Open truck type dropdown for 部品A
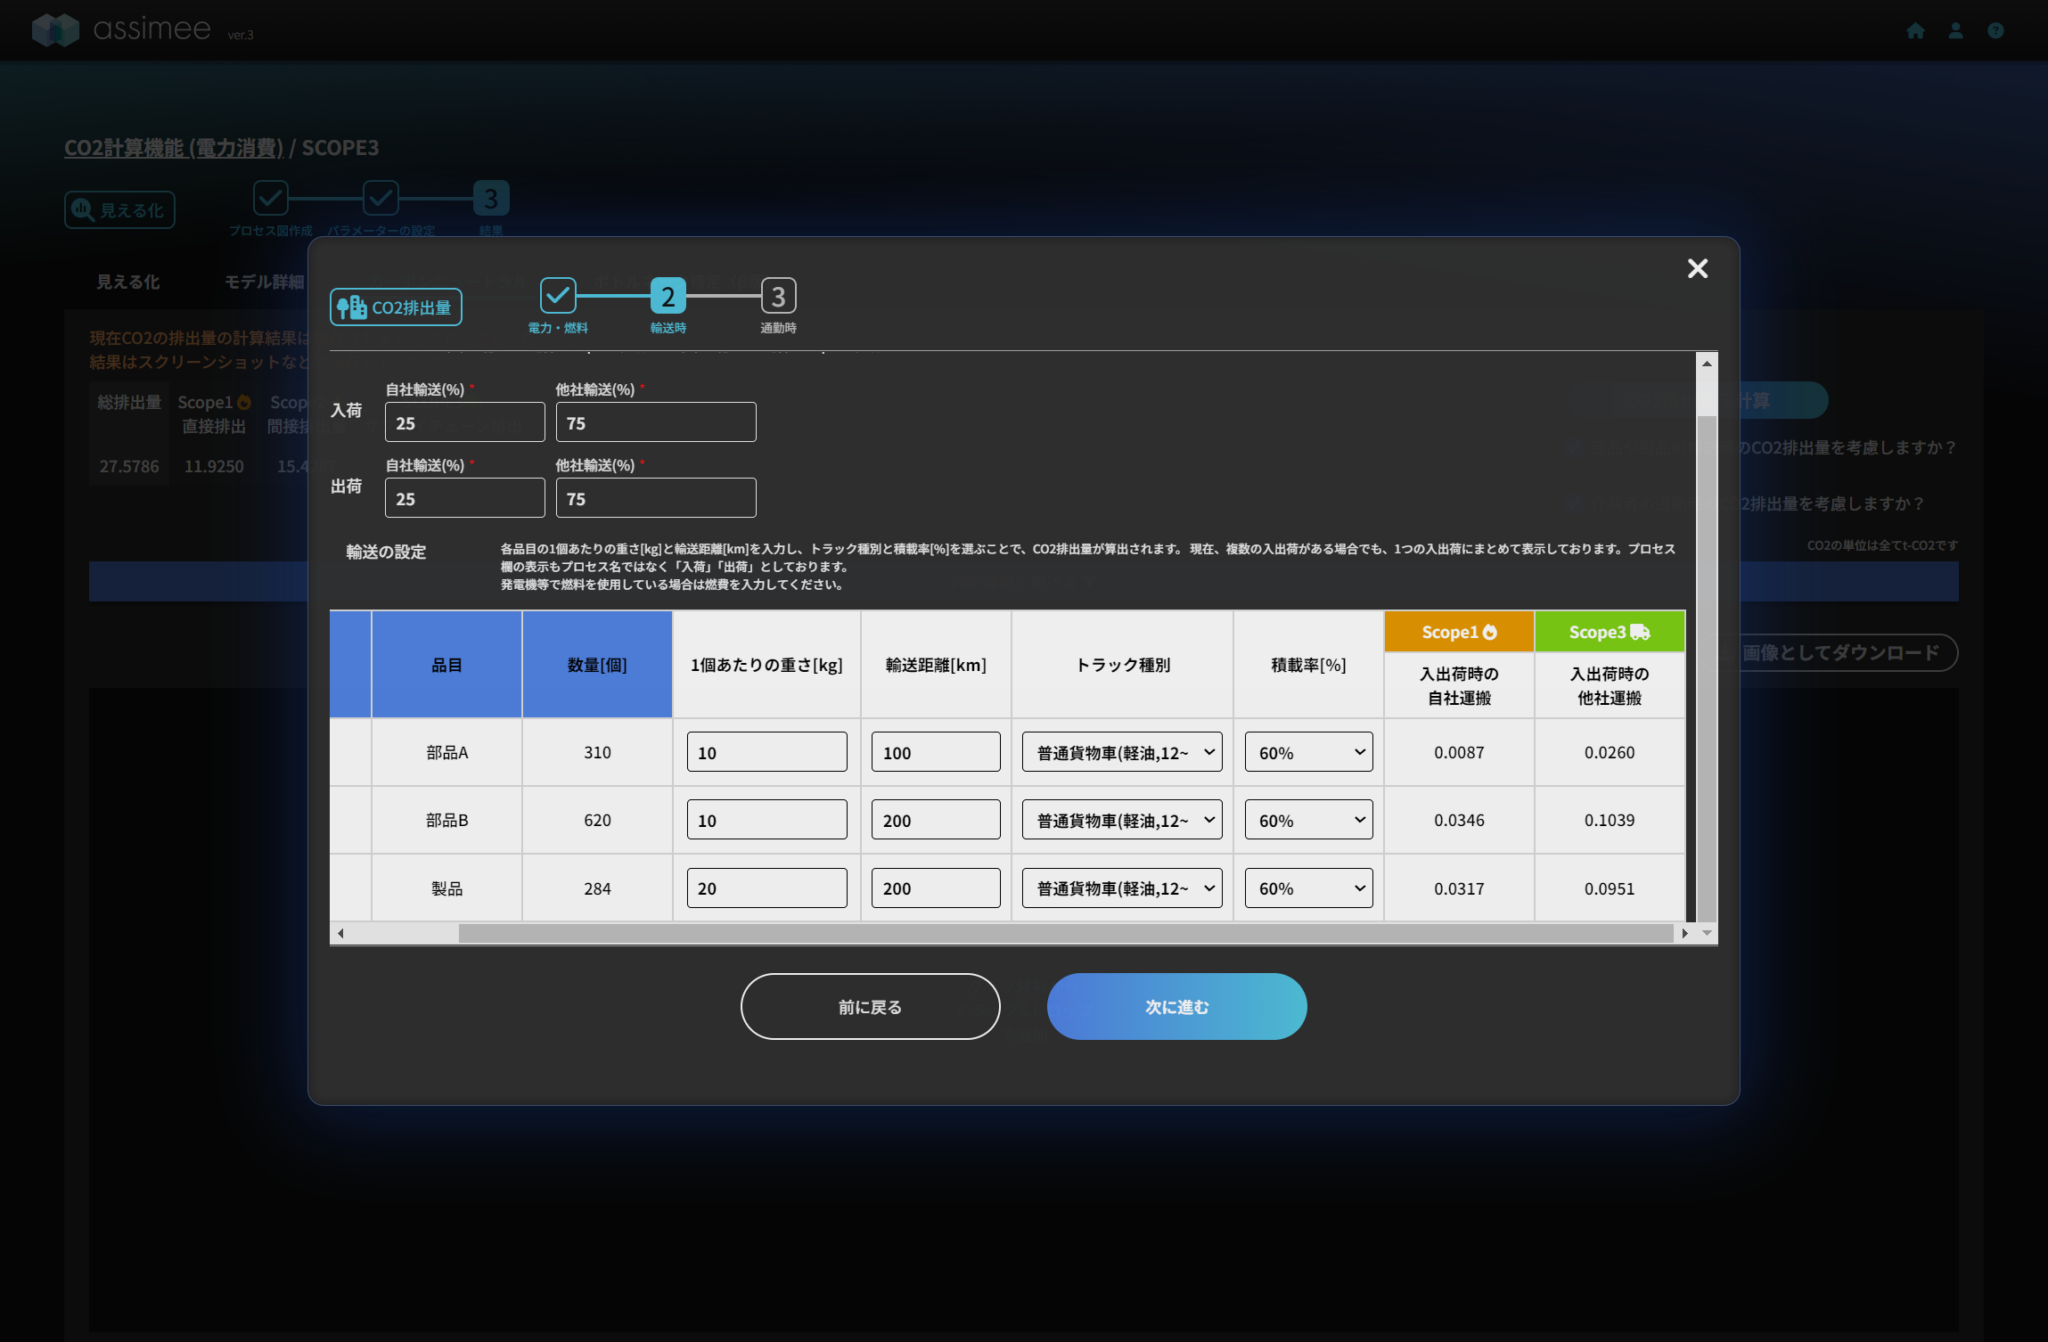Screen dimensions: 2048x1342 [x=1122, y=752]
